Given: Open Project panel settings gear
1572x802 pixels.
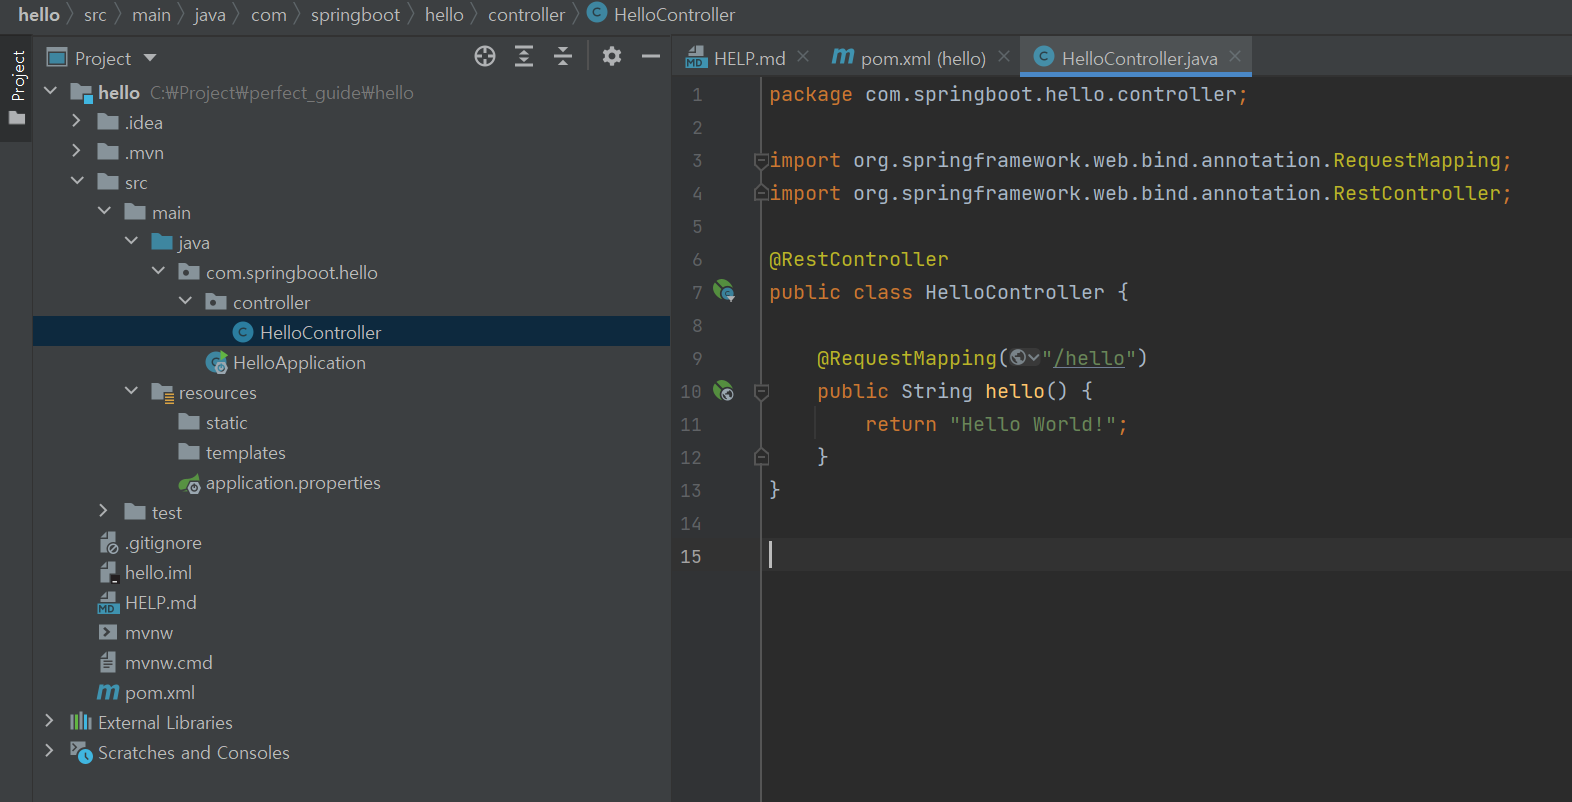Looking at the screenshot, I should (612, 57).
